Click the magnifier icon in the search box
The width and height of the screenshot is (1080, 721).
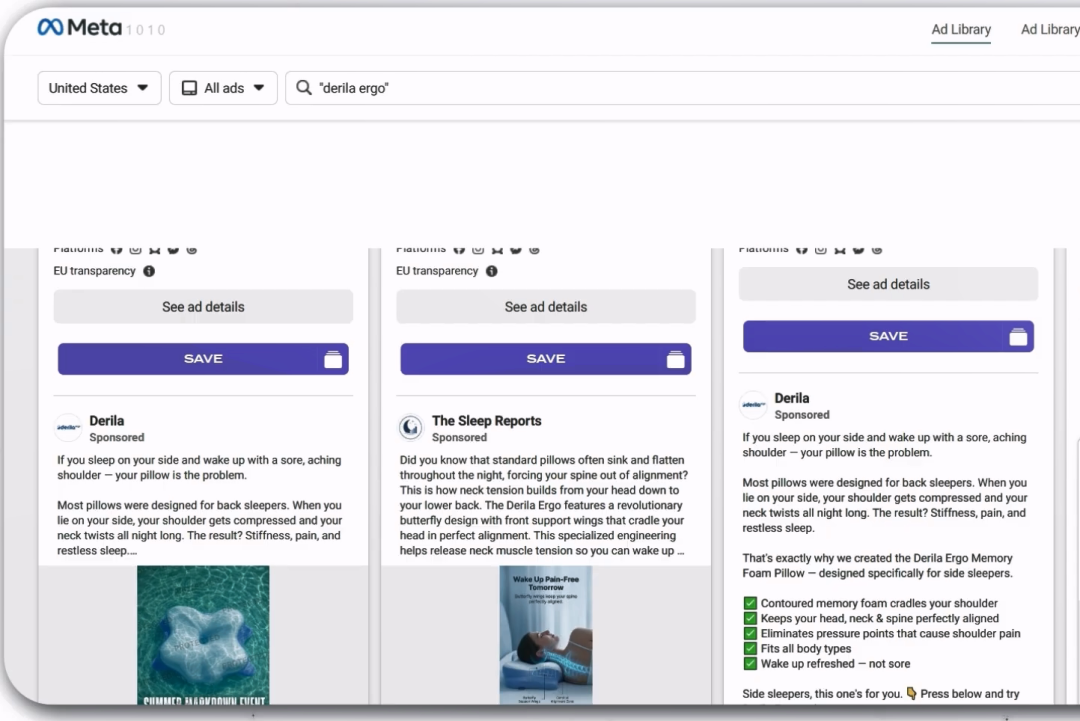(304, 87)
